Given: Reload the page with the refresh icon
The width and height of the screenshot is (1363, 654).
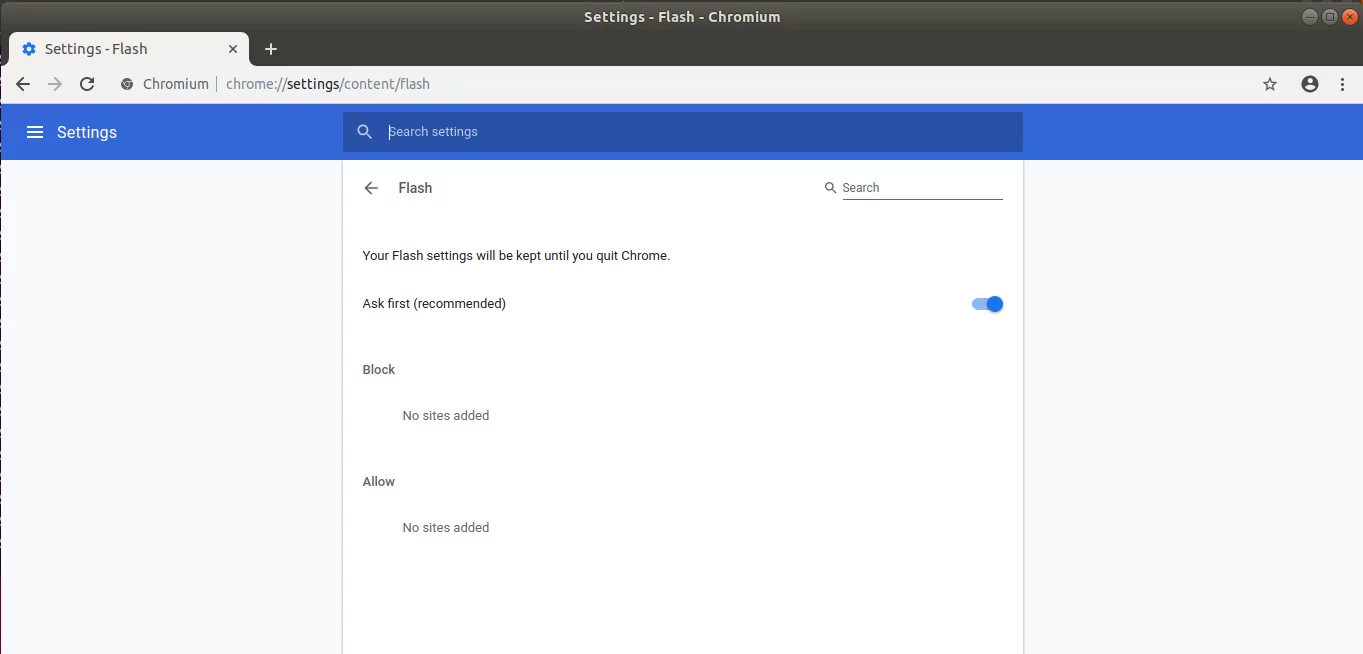Looking at the screenshot, I should (x=87, y=84).
